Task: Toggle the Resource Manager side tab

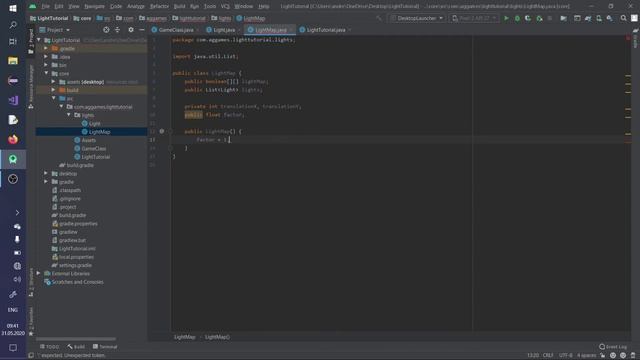Action: [31, 87]
